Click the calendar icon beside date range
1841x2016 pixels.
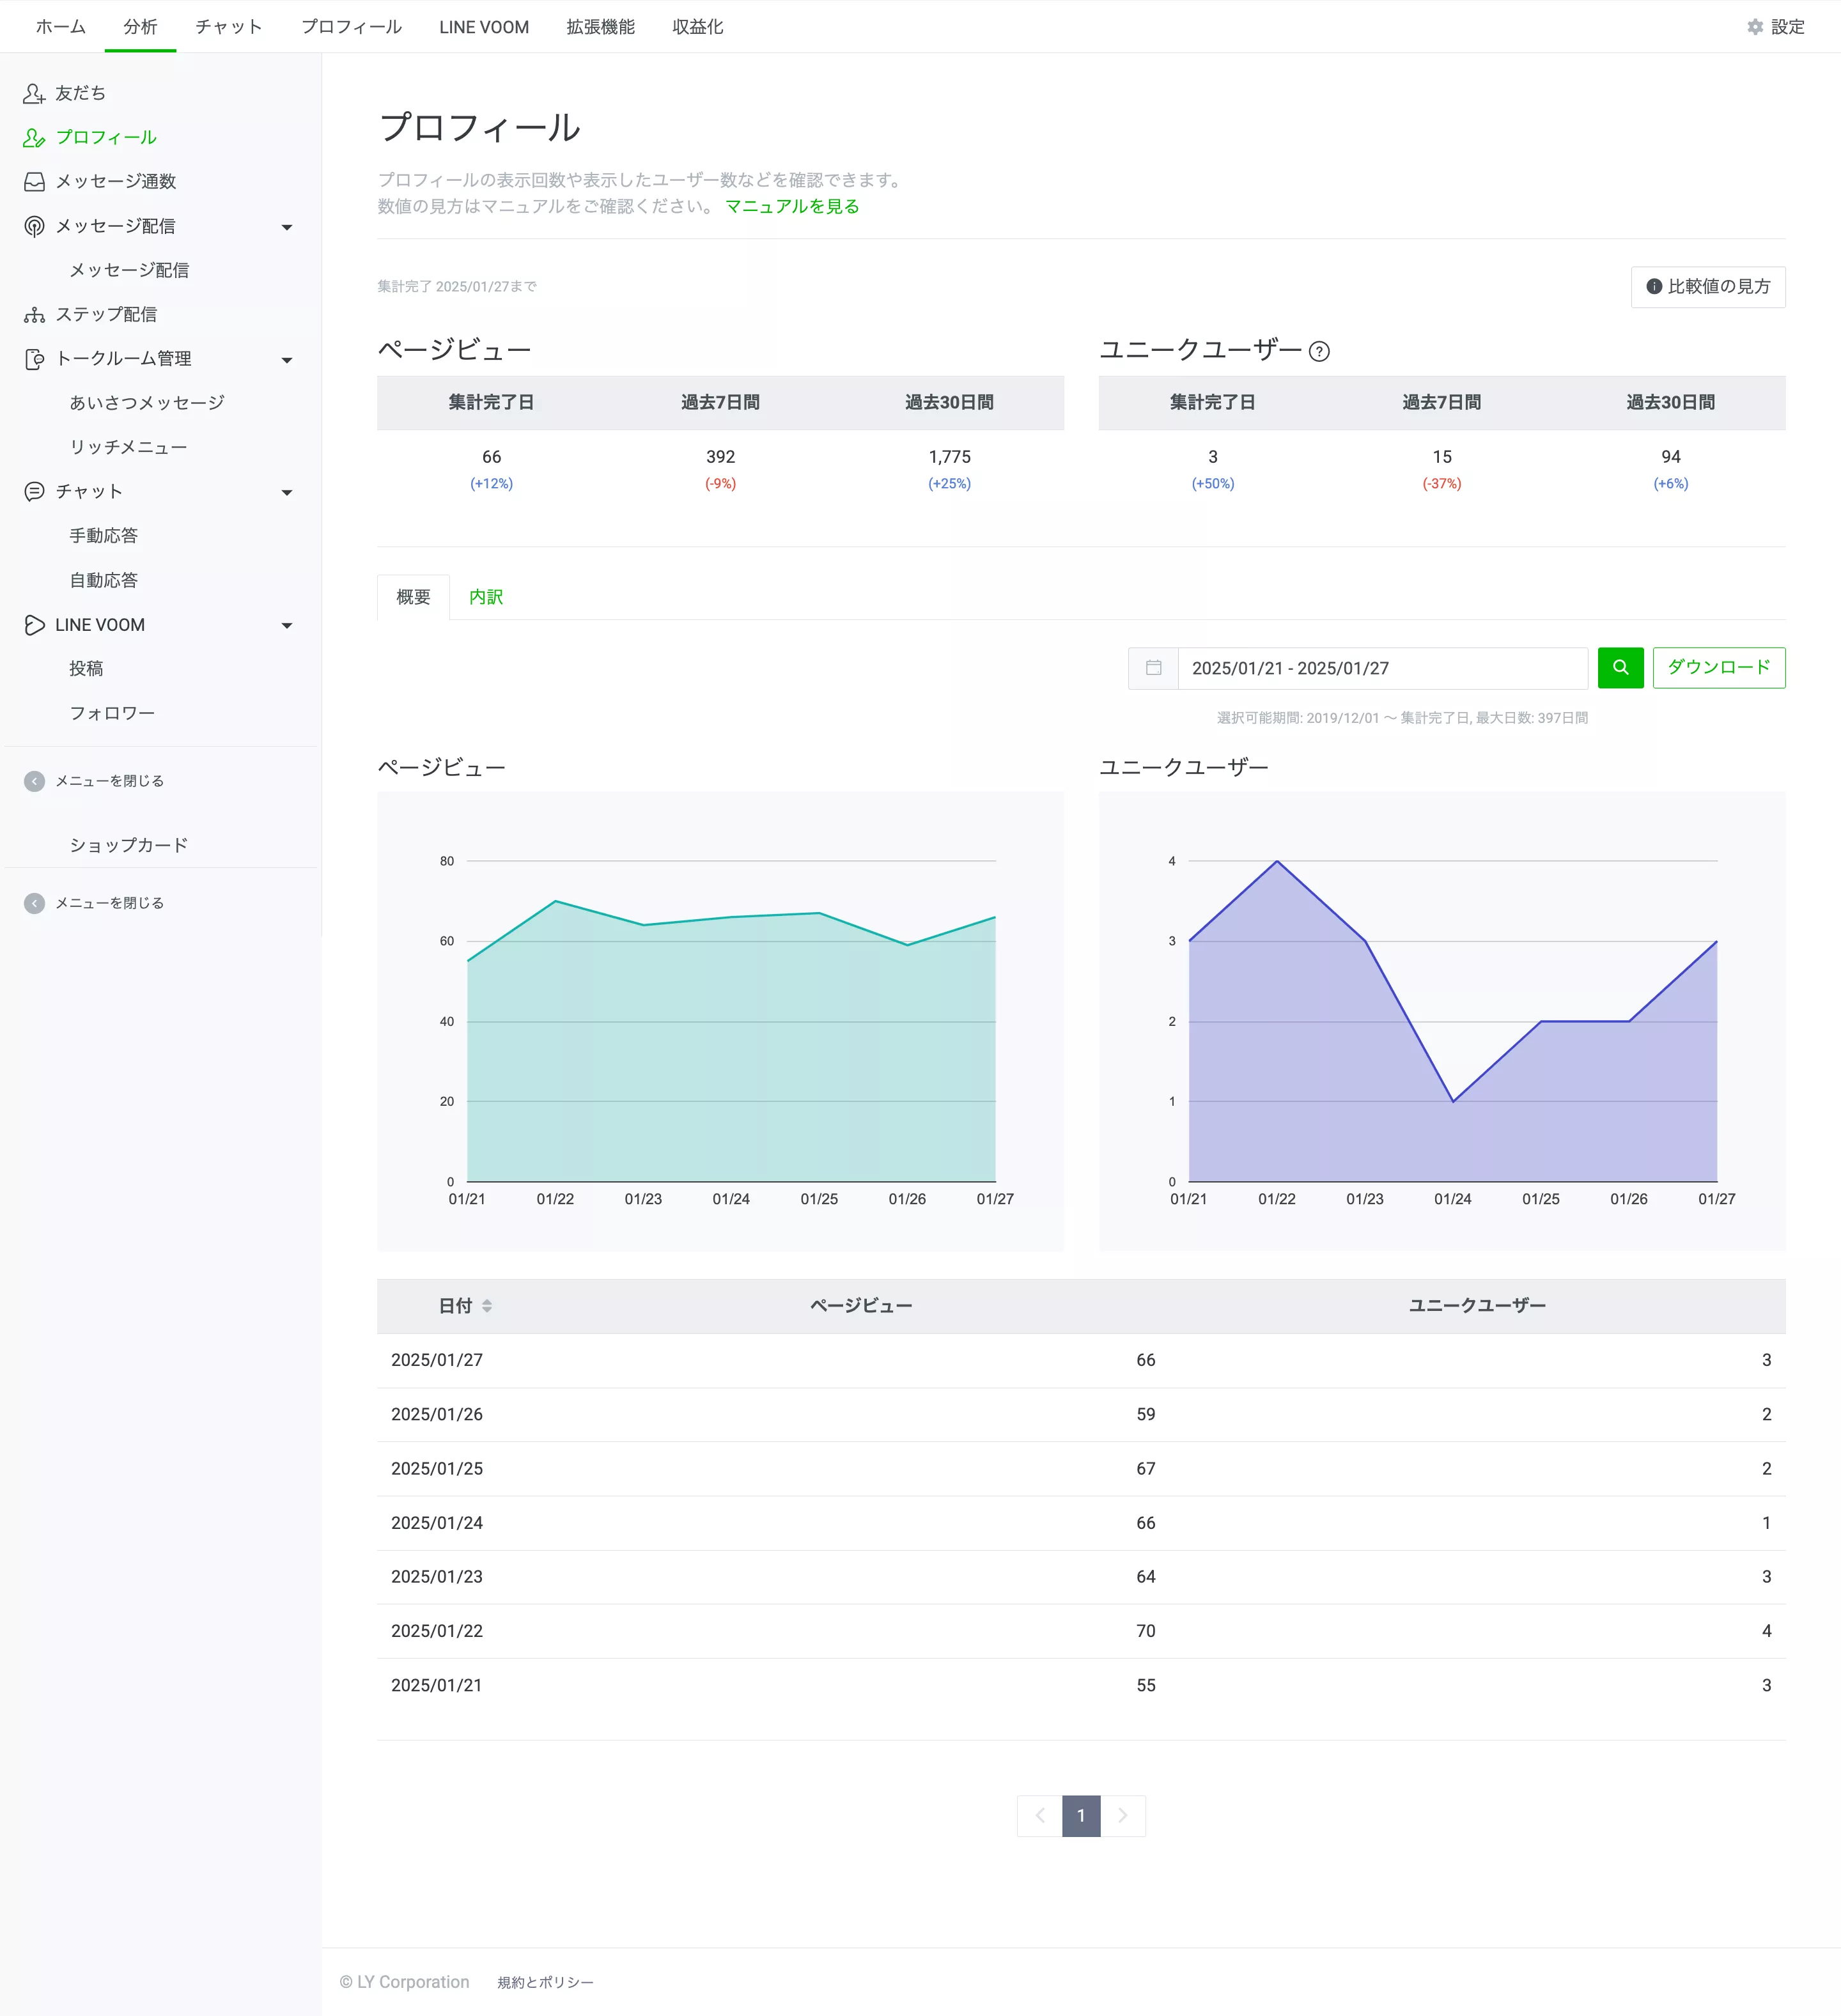1153,668
